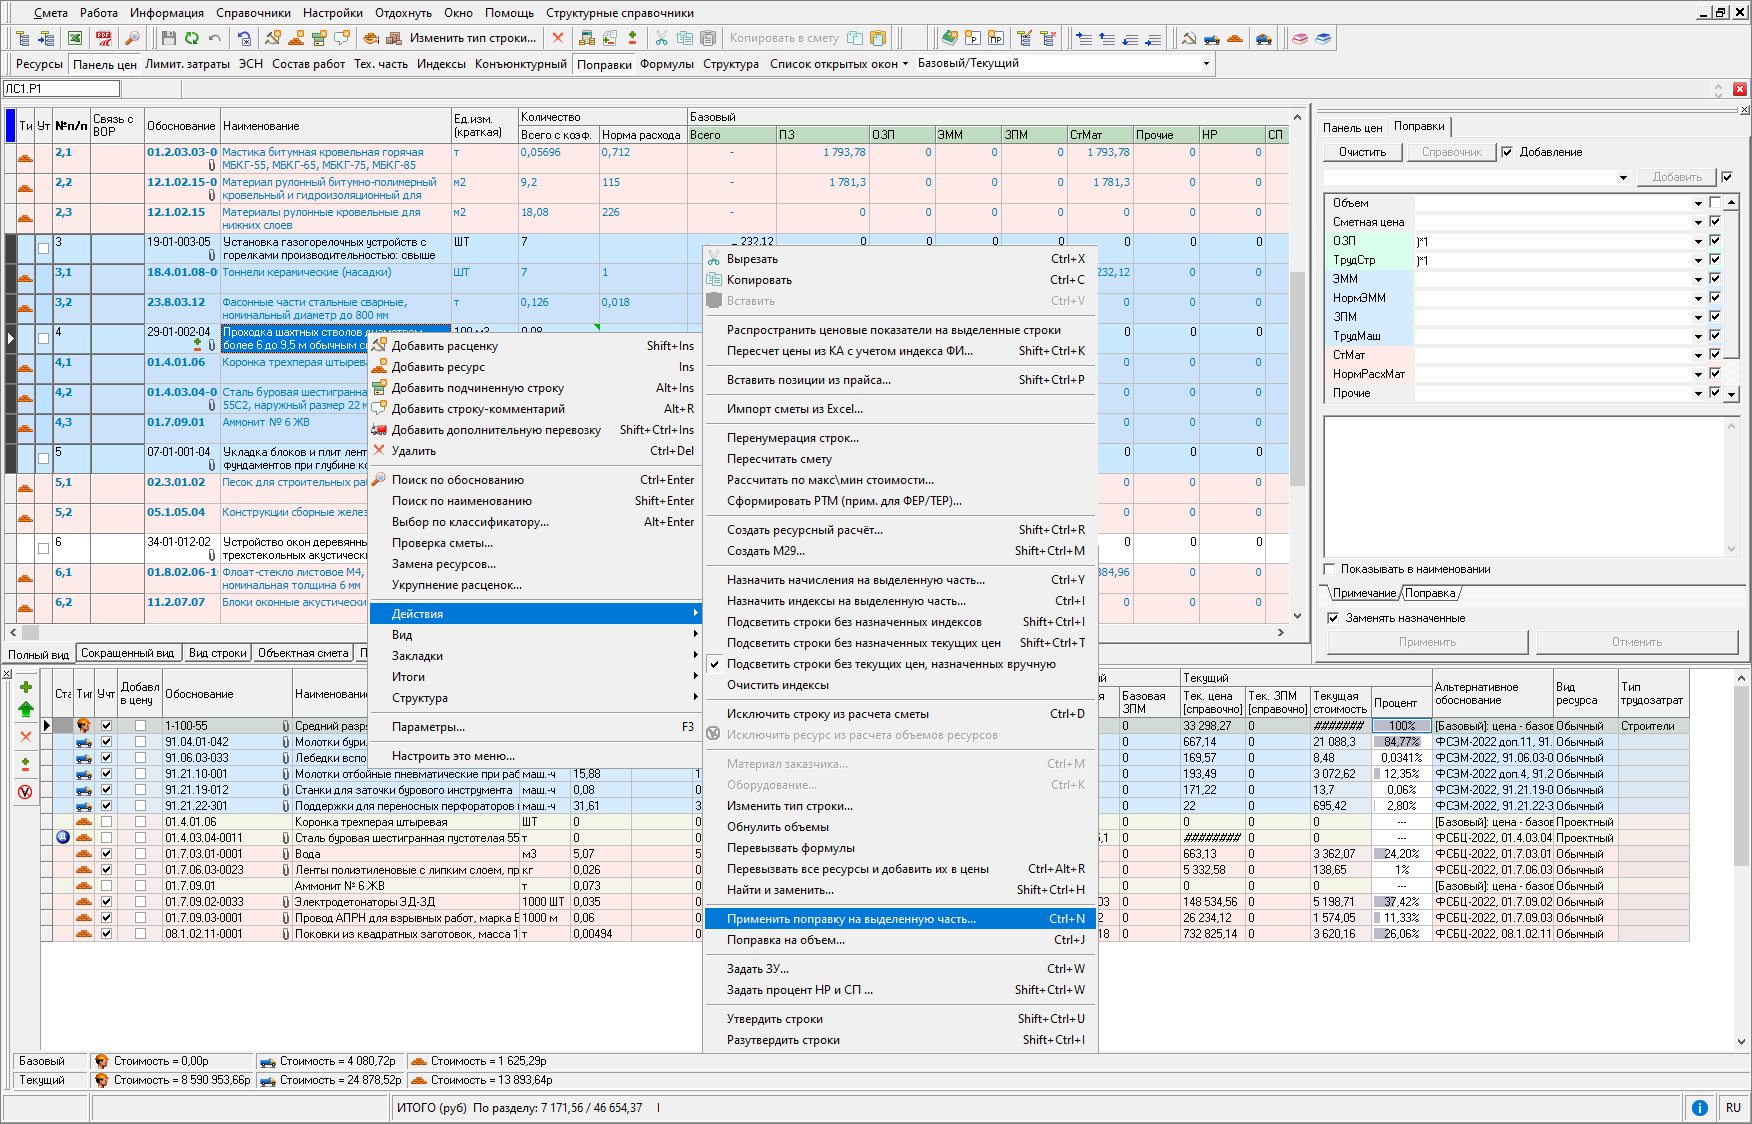Toggle the checkbox next to the Добавить button
This screenshot has width=1752, height=1124.
(1727, 177)
